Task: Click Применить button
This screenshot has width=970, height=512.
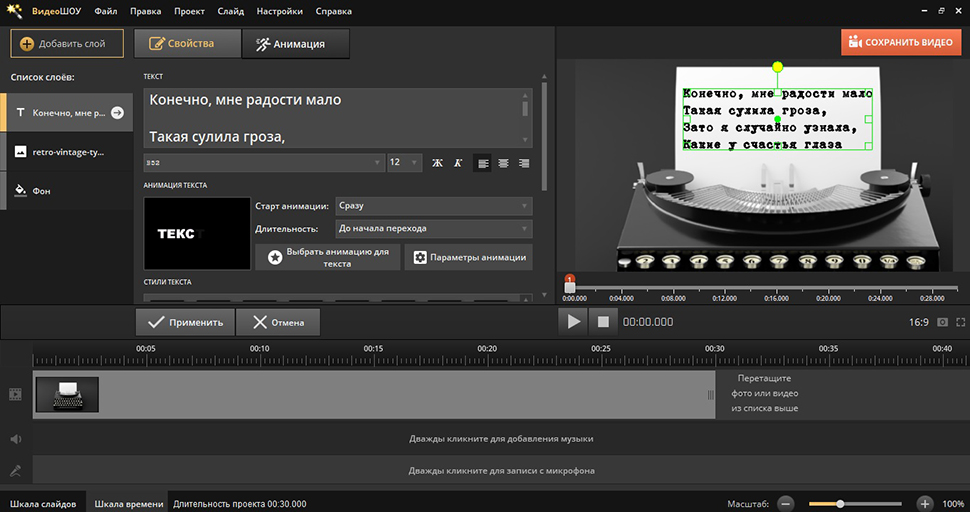Action: click(185, 322)
